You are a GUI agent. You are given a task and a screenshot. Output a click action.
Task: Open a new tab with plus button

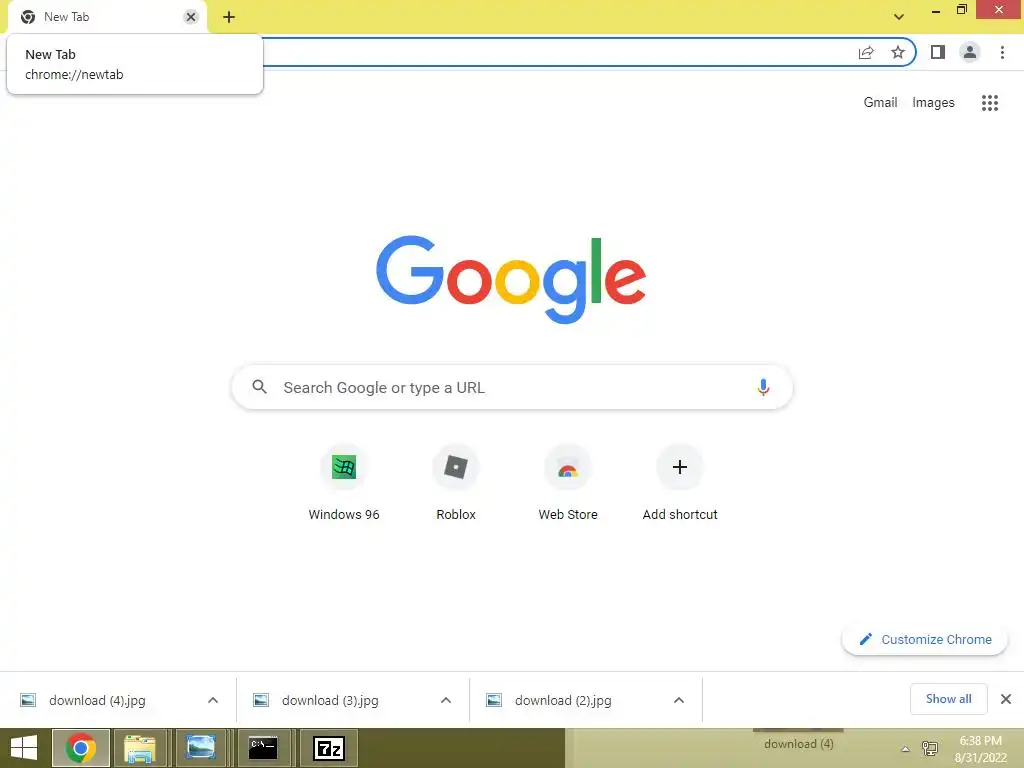229,17
